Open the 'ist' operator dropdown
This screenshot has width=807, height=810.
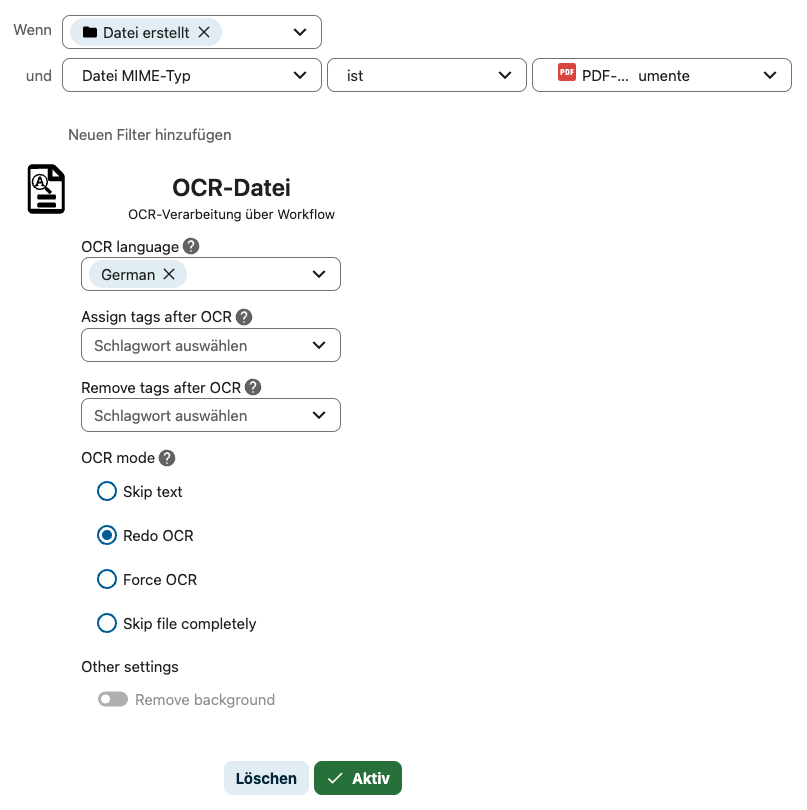tap(426, 76)
